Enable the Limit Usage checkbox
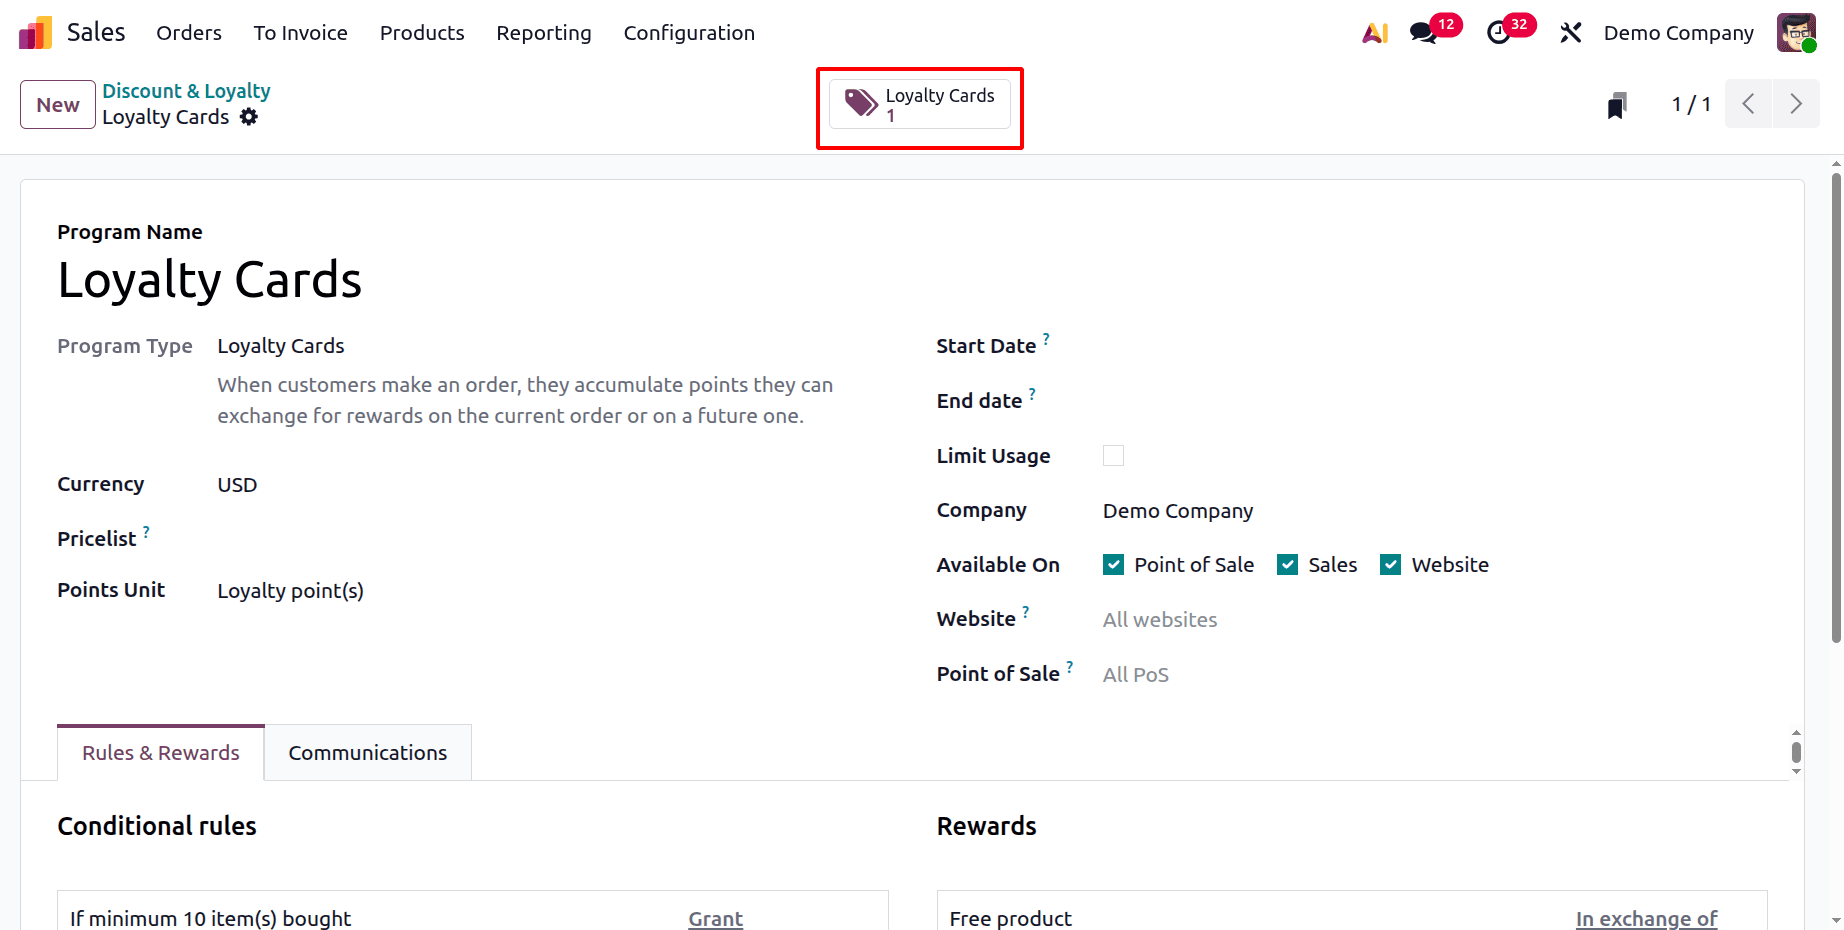Screen dimensions: 1844x930 (1113, 455)
